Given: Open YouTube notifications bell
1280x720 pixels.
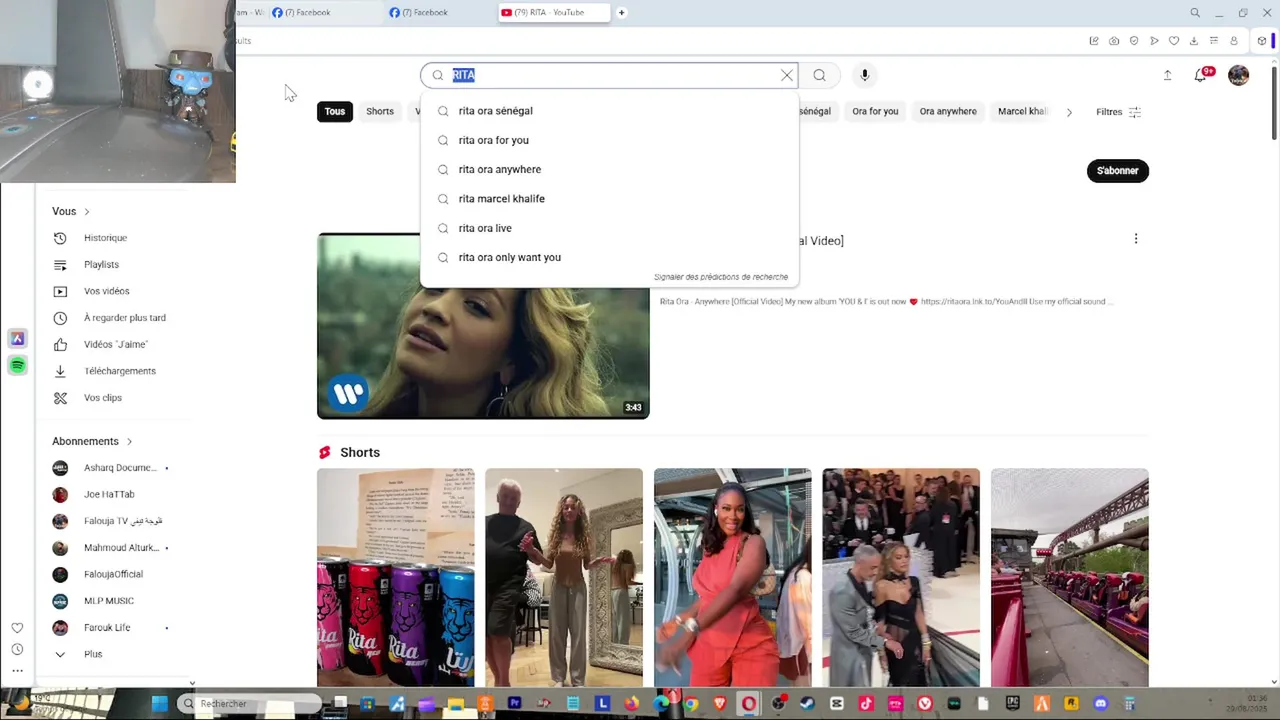Looking at the screenshot, I should pyautogui.click(x=1201, y=75).
